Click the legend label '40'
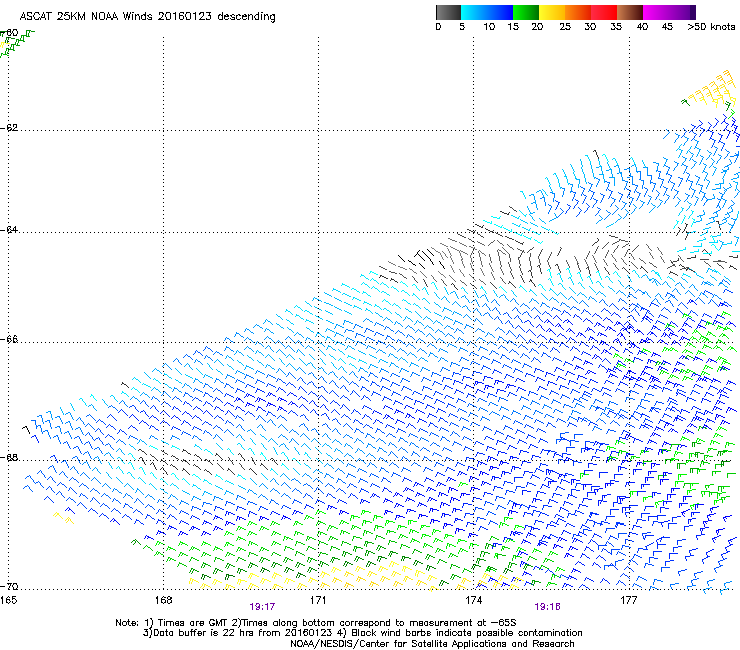740x650 pixels. coord(642,27)
